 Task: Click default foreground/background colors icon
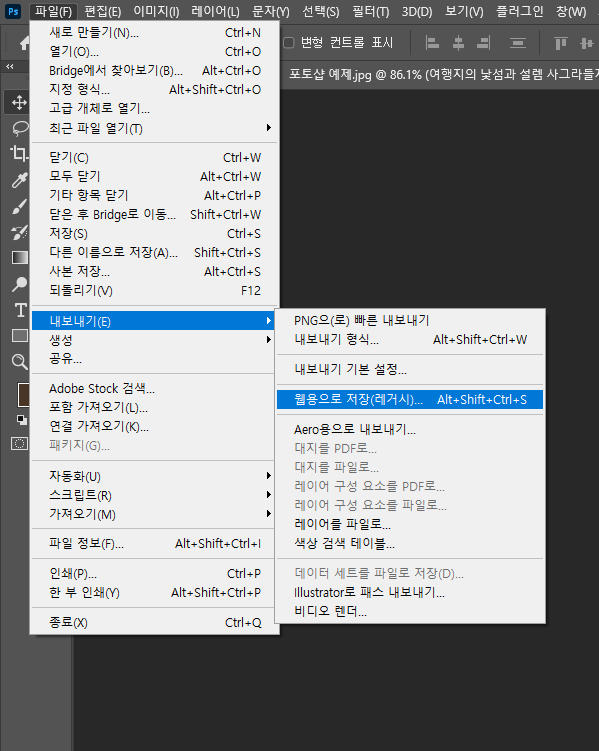(22, 420)
